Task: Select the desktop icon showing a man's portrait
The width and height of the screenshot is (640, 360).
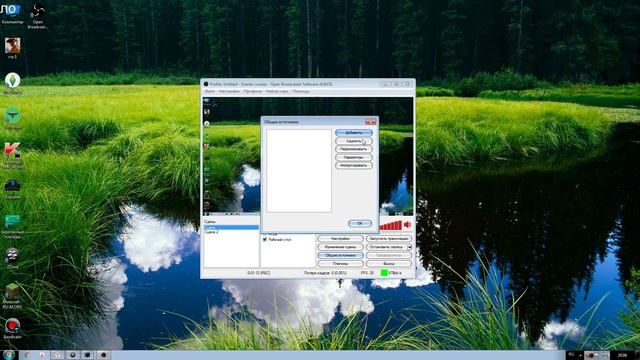Action: pyautogui.click(x=13, y=48)
